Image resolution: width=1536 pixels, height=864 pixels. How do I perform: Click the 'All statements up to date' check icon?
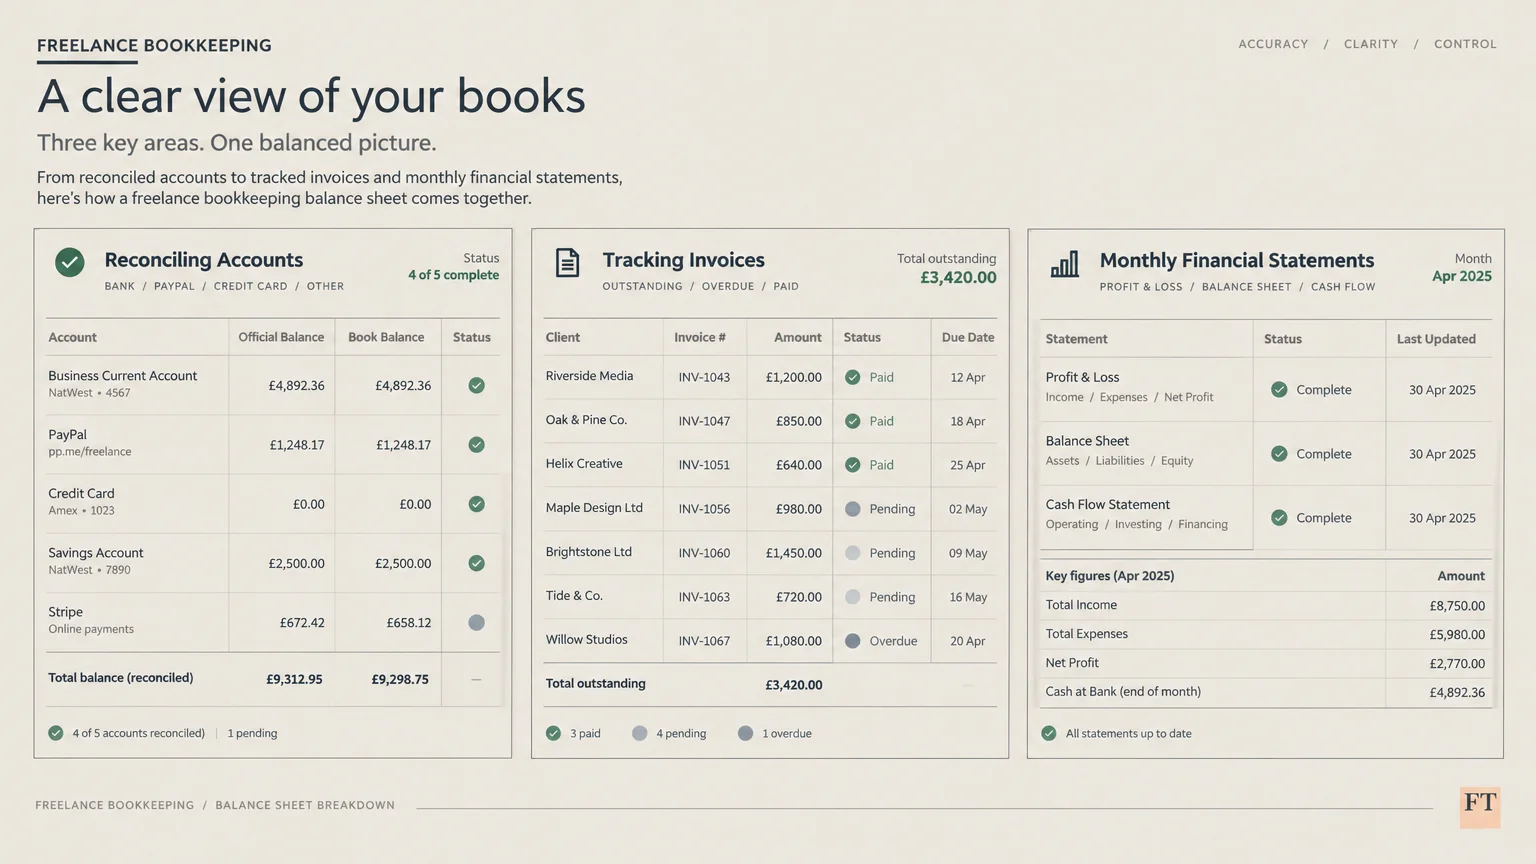(1049, 733)
